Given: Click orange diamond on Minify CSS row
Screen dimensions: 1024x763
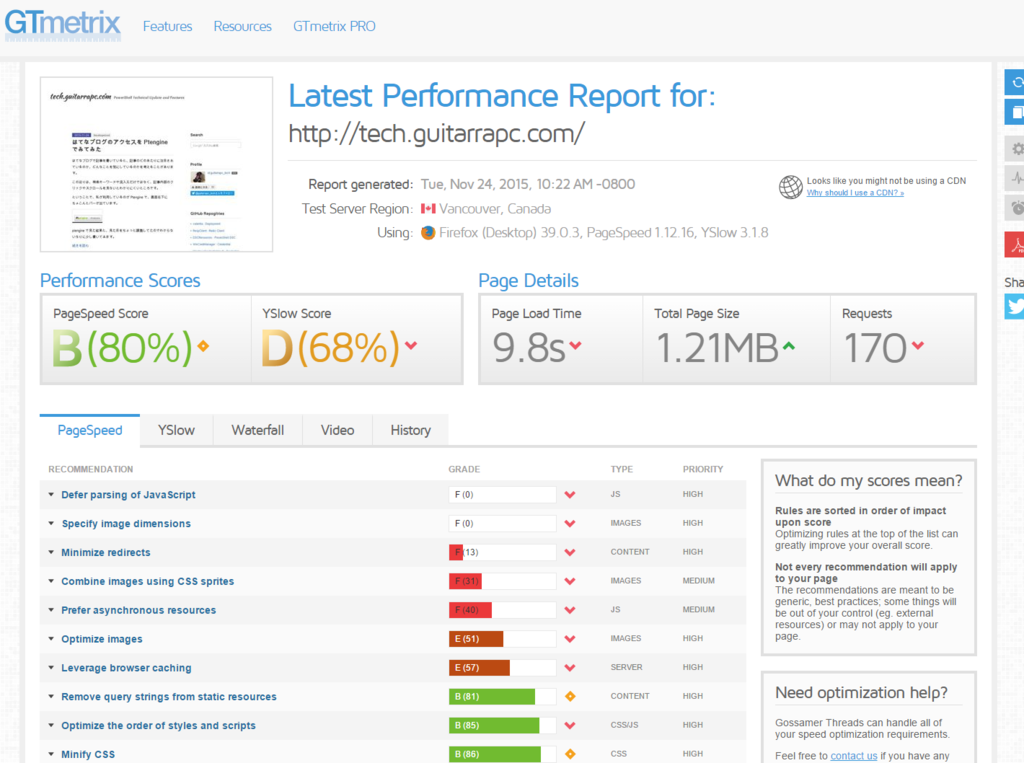Looking at the screenshot, I should point(570,754).
